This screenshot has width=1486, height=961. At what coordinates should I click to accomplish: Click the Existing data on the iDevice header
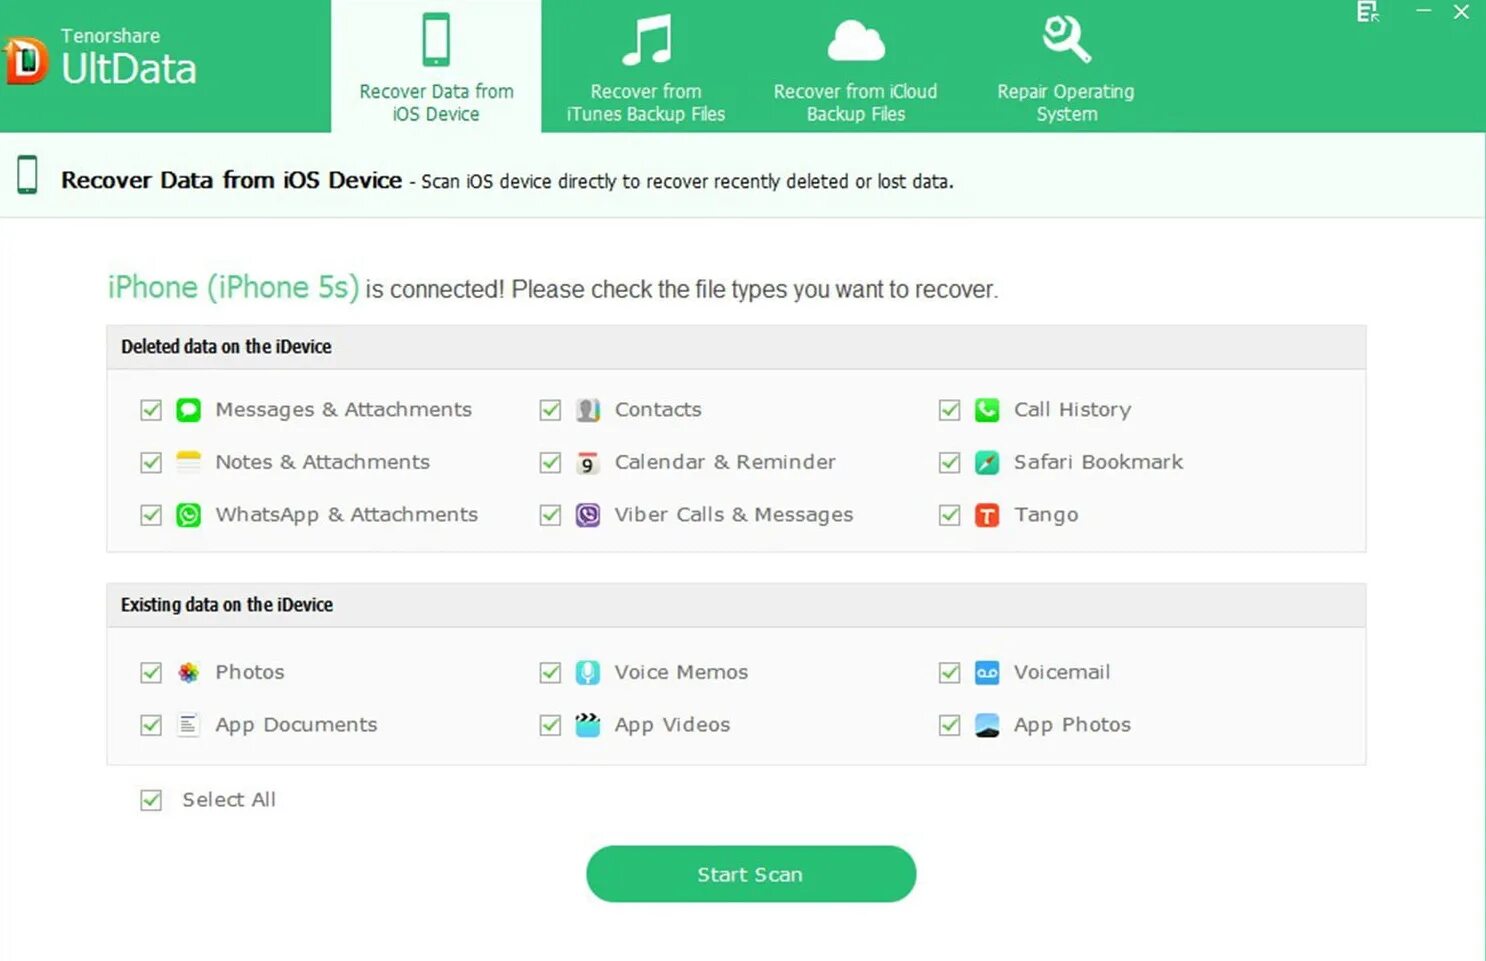[736, 605]
